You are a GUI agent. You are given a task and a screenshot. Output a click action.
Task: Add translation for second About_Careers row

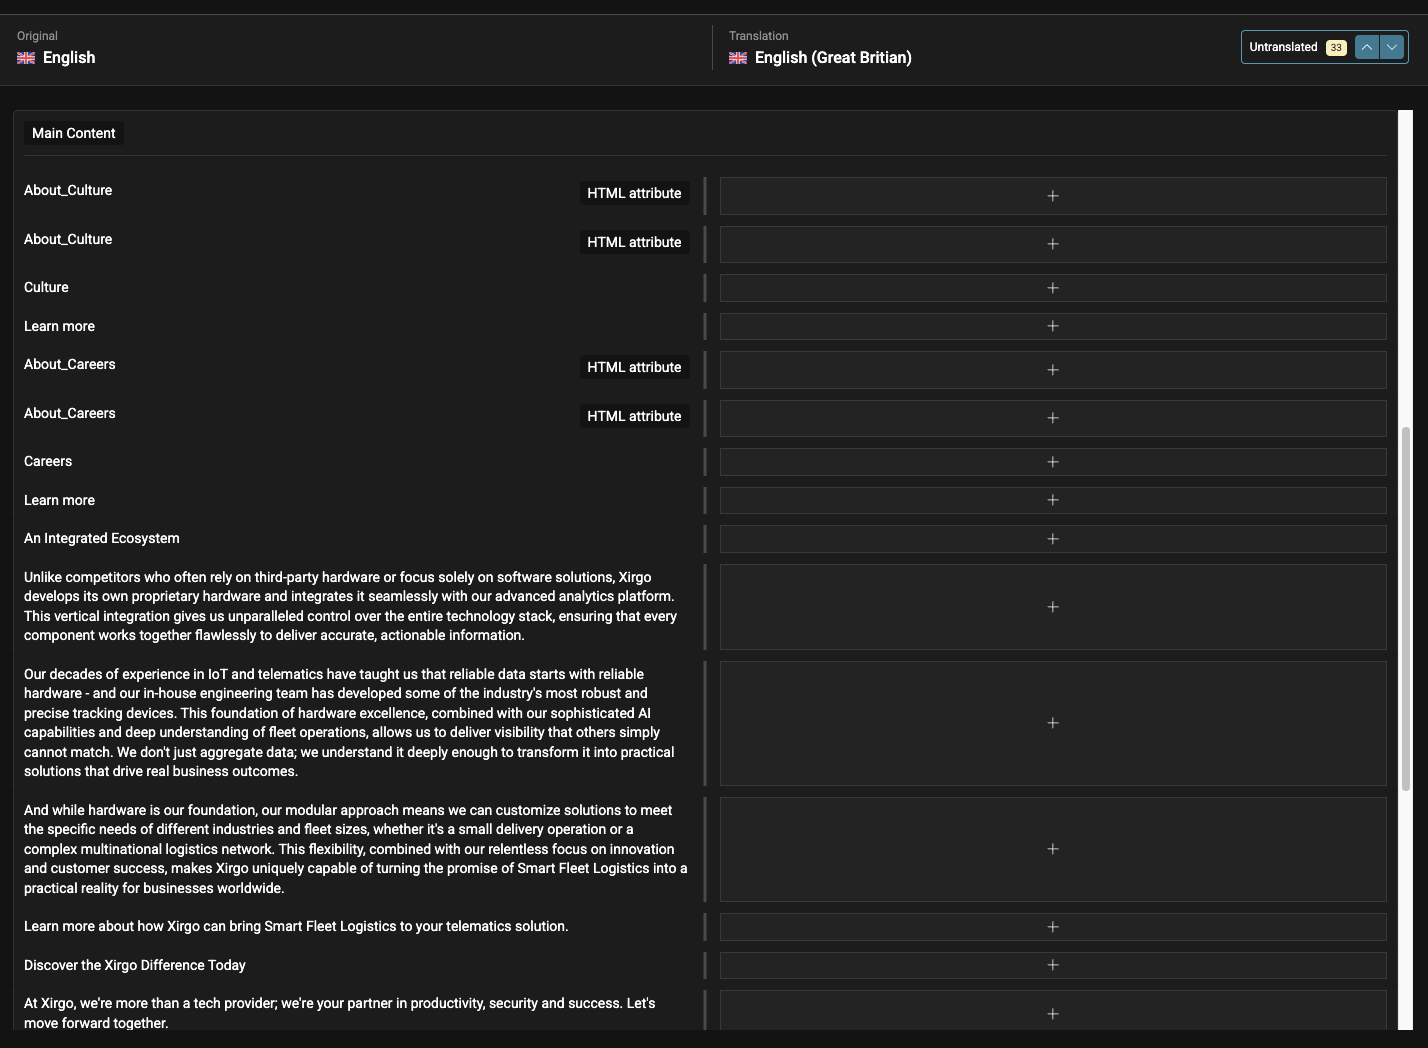[x=1053, y=418]
